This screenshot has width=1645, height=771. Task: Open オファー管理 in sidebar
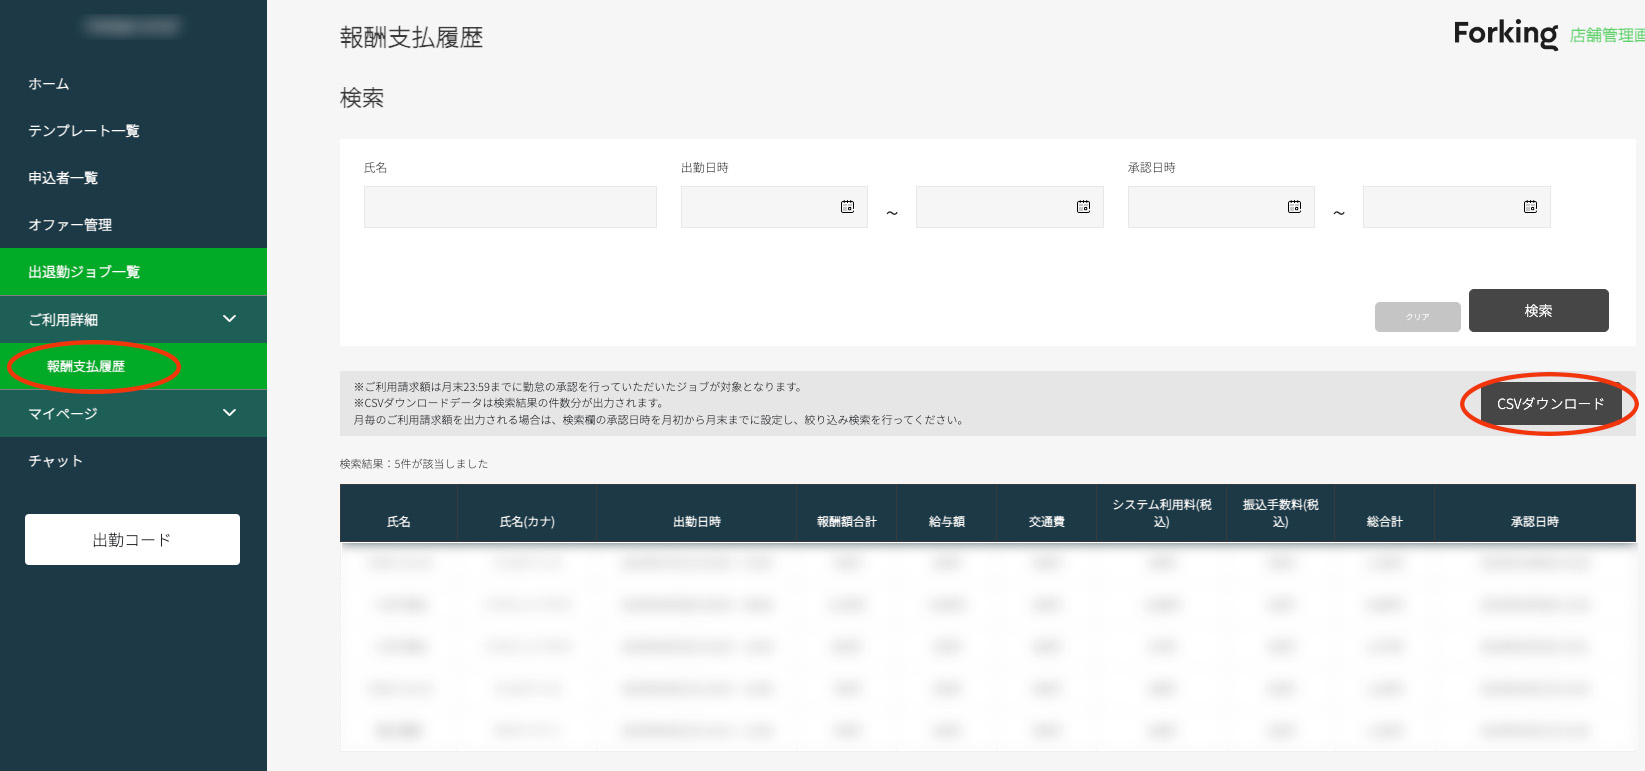133,225
